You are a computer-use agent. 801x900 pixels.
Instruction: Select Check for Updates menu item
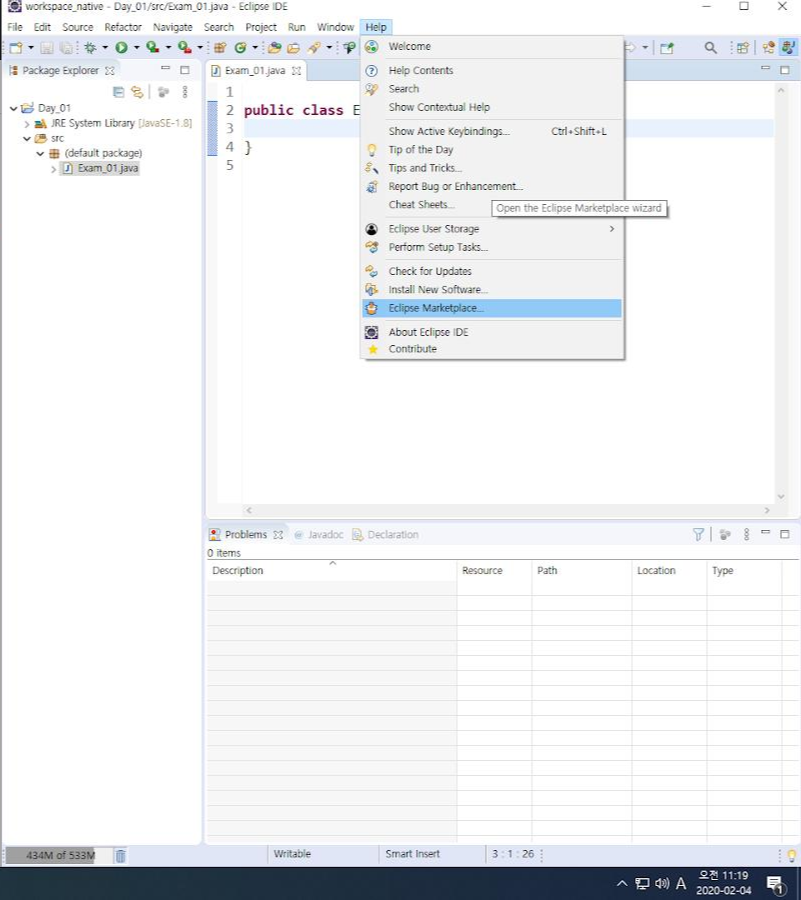point(492,271)
